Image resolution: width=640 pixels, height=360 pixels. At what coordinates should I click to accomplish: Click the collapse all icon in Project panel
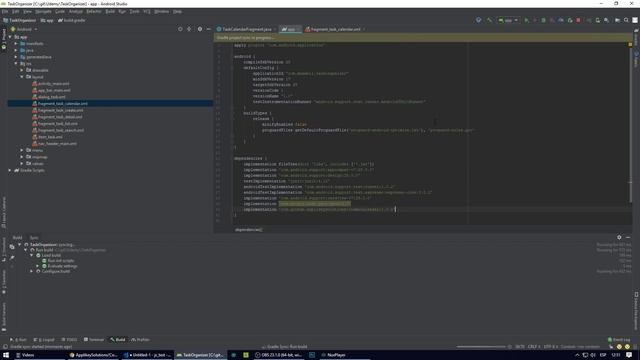pyautogui.click(x=189, y=29)
